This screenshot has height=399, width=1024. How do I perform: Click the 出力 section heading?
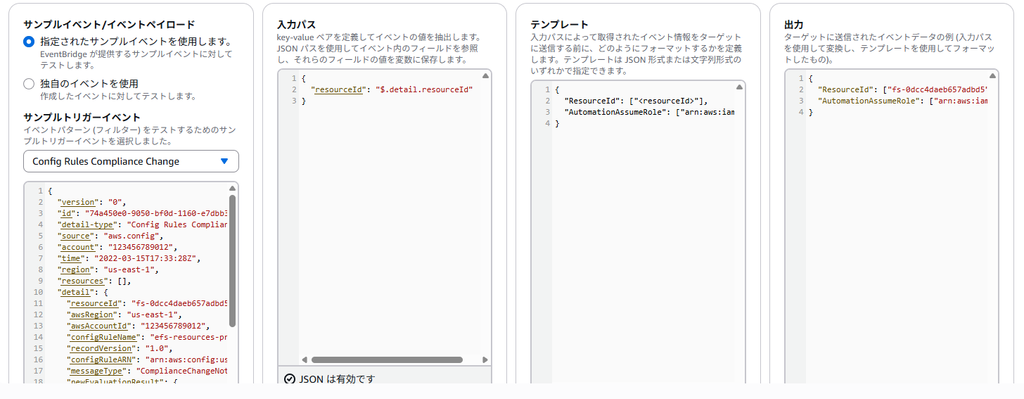coord(793,24)
